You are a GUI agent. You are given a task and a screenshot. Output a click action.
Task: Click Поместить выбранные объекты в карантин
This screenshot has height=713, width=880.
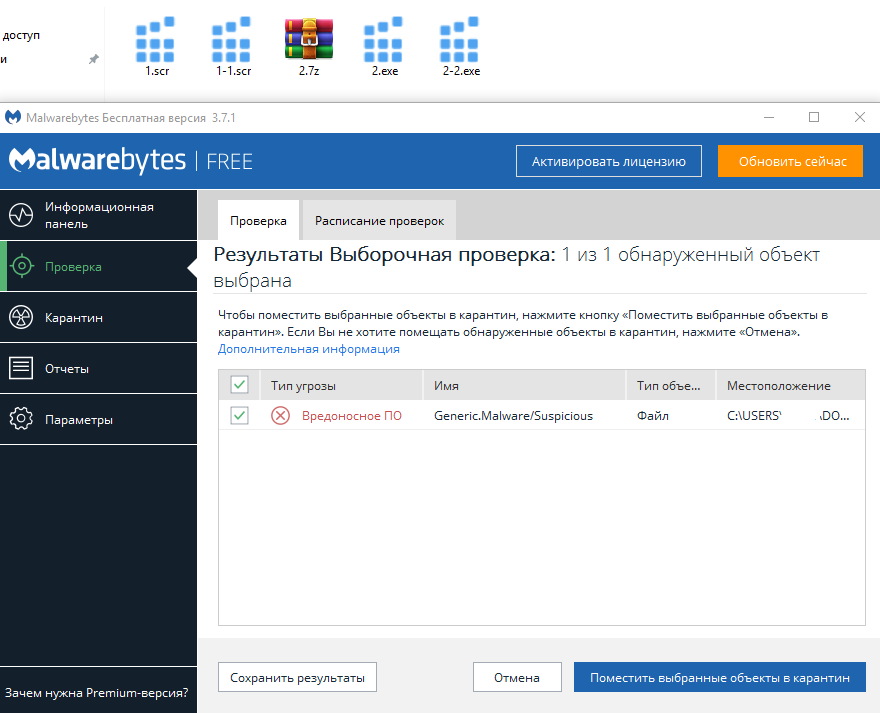point(719,677)
